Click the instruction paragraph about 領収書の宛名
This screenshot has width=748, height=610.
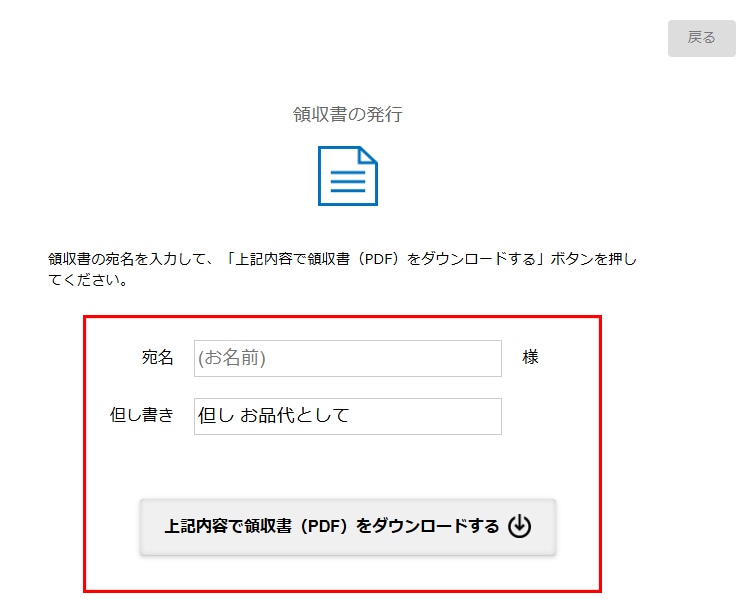coord(342,270)
